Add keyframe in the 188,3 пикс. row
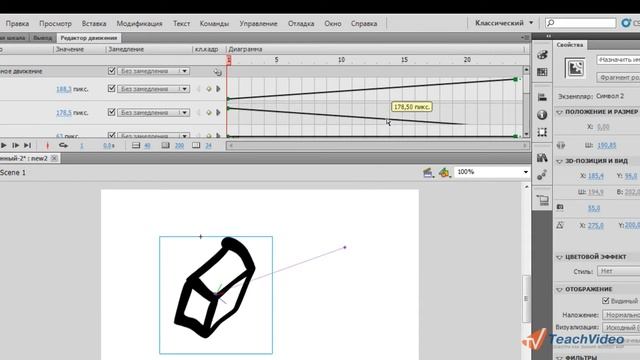 coord(209,89)
